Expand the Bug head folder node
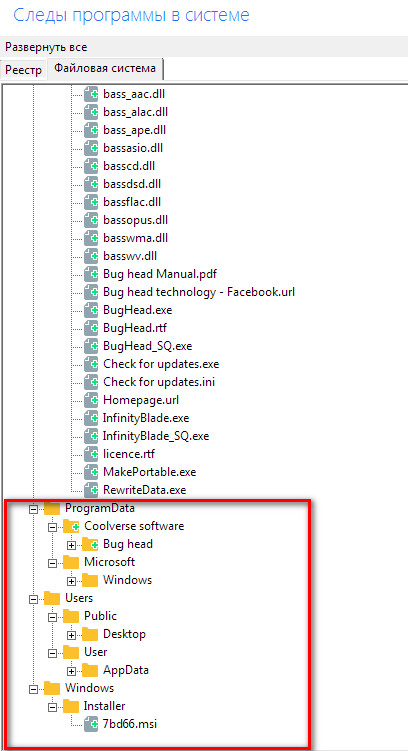 [72, 546]
